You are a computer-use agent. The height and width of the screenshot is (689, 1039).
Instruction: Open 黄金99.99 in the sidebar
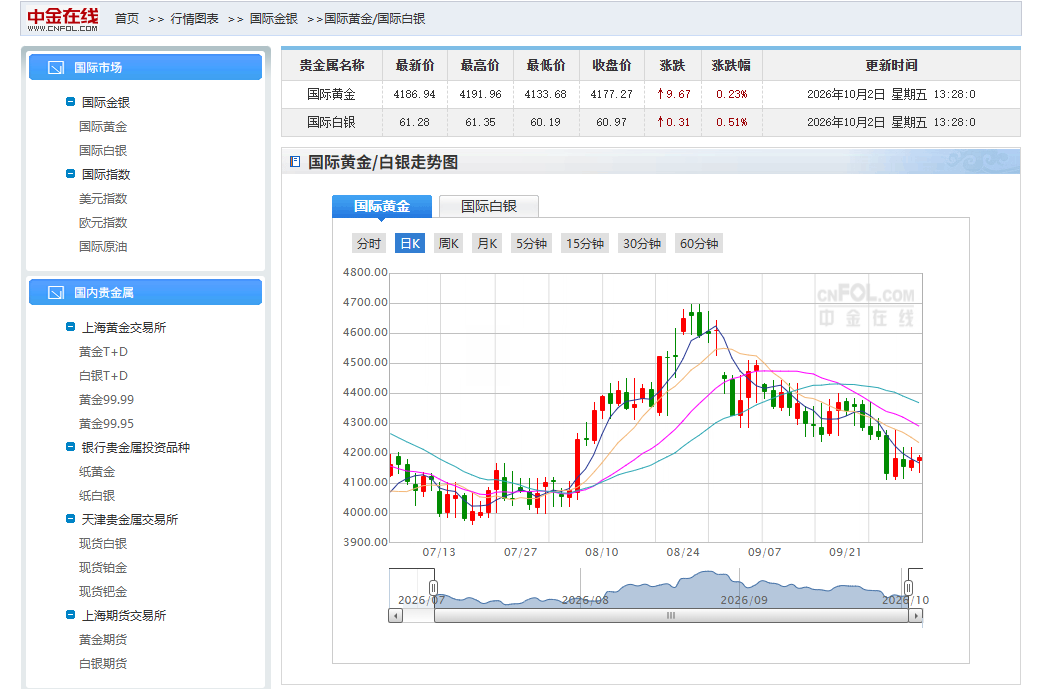point(106,399)
